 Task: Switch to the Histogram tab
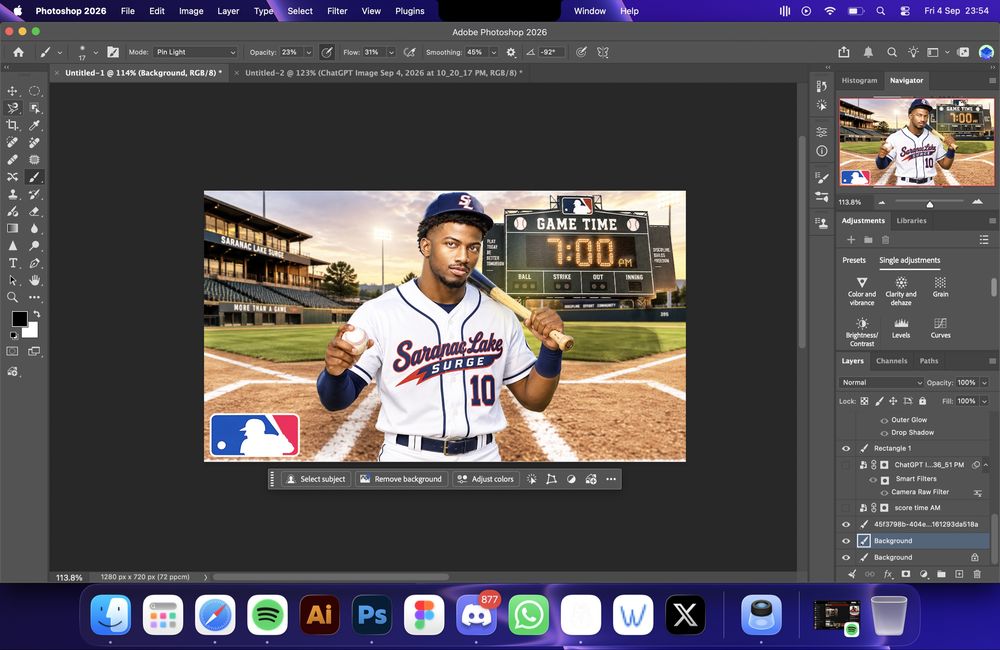[x=859, y=80]
